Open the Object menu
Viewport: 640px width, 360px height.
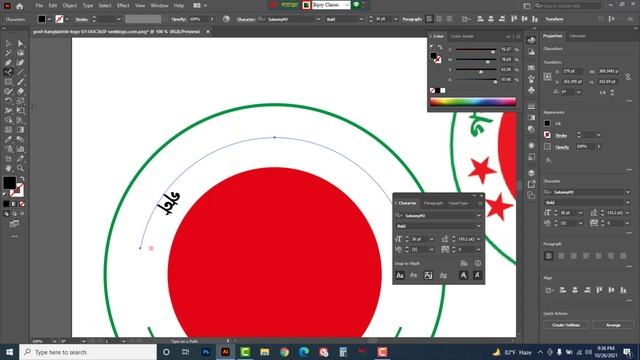tap(69, 6)
